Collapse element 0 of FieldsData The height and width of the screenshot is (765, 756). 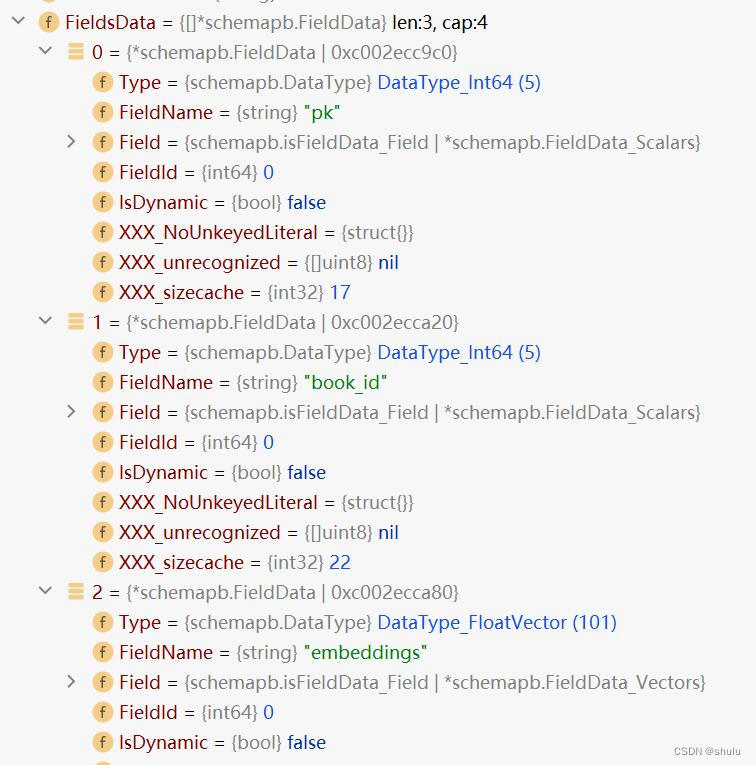45,51
